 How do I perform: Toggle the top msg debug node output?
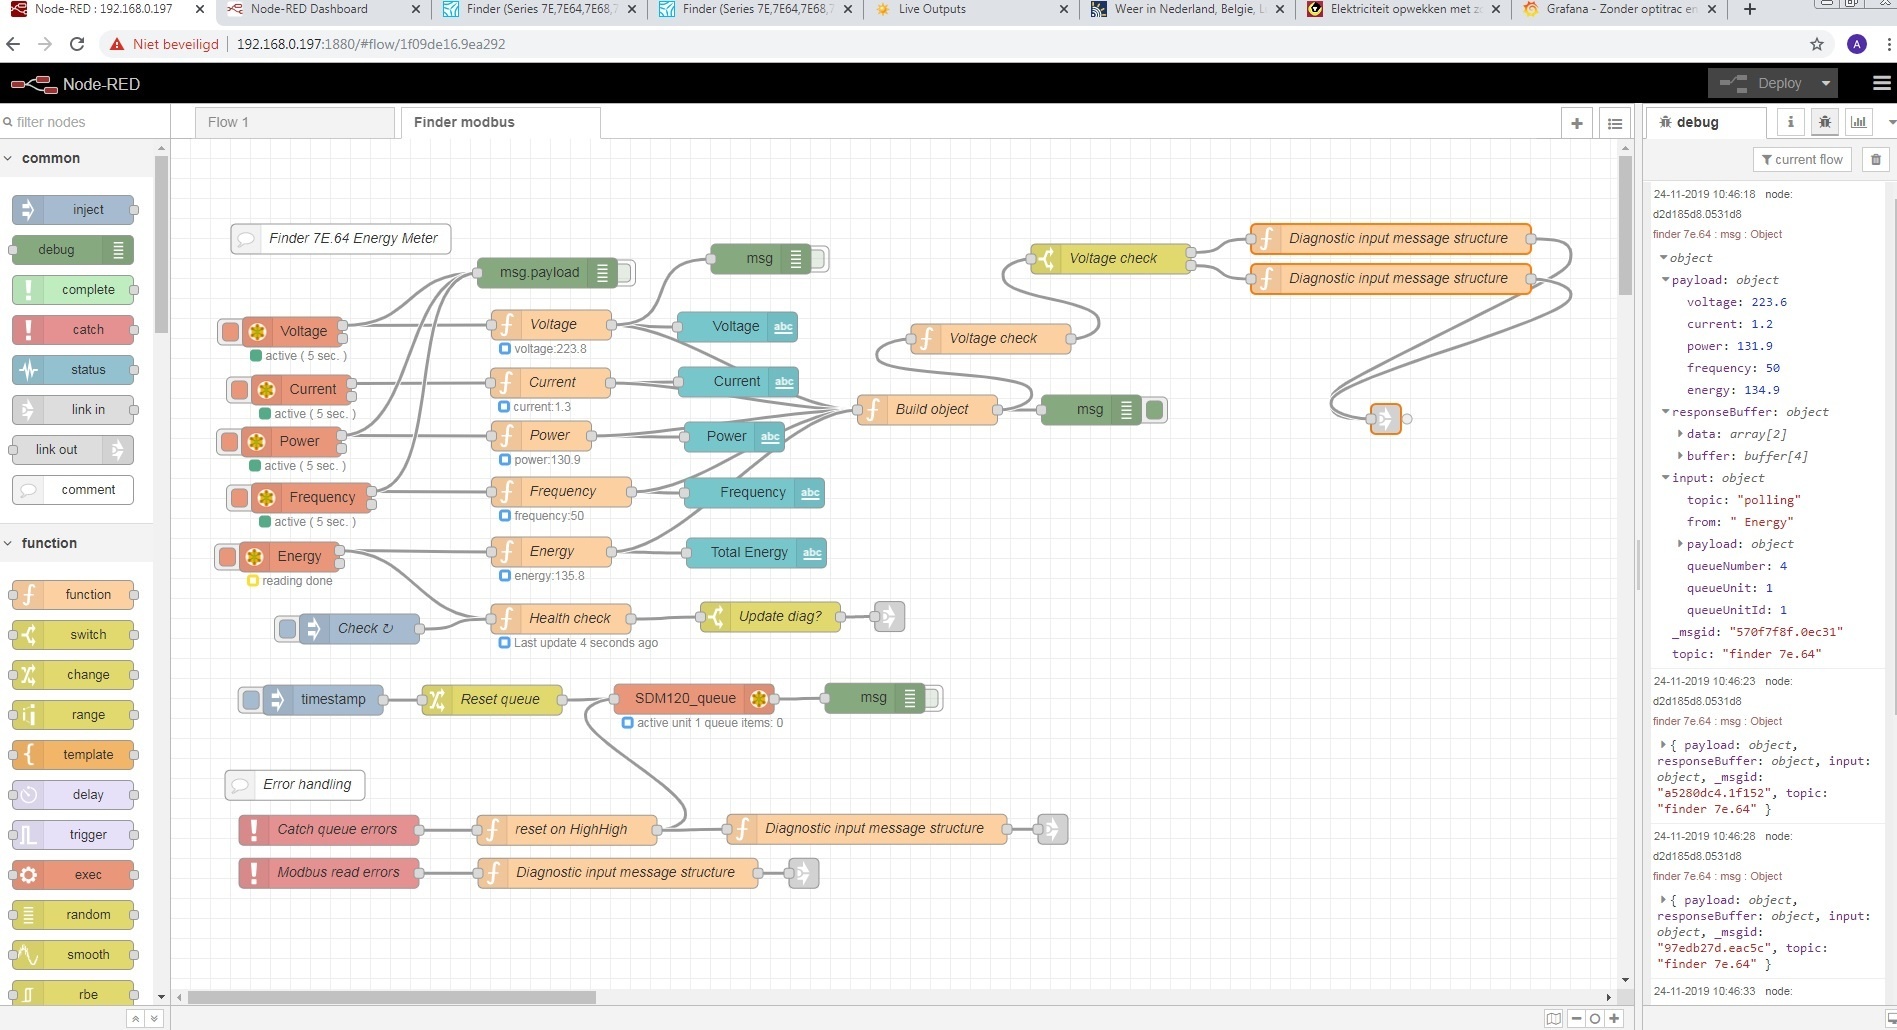818,259
